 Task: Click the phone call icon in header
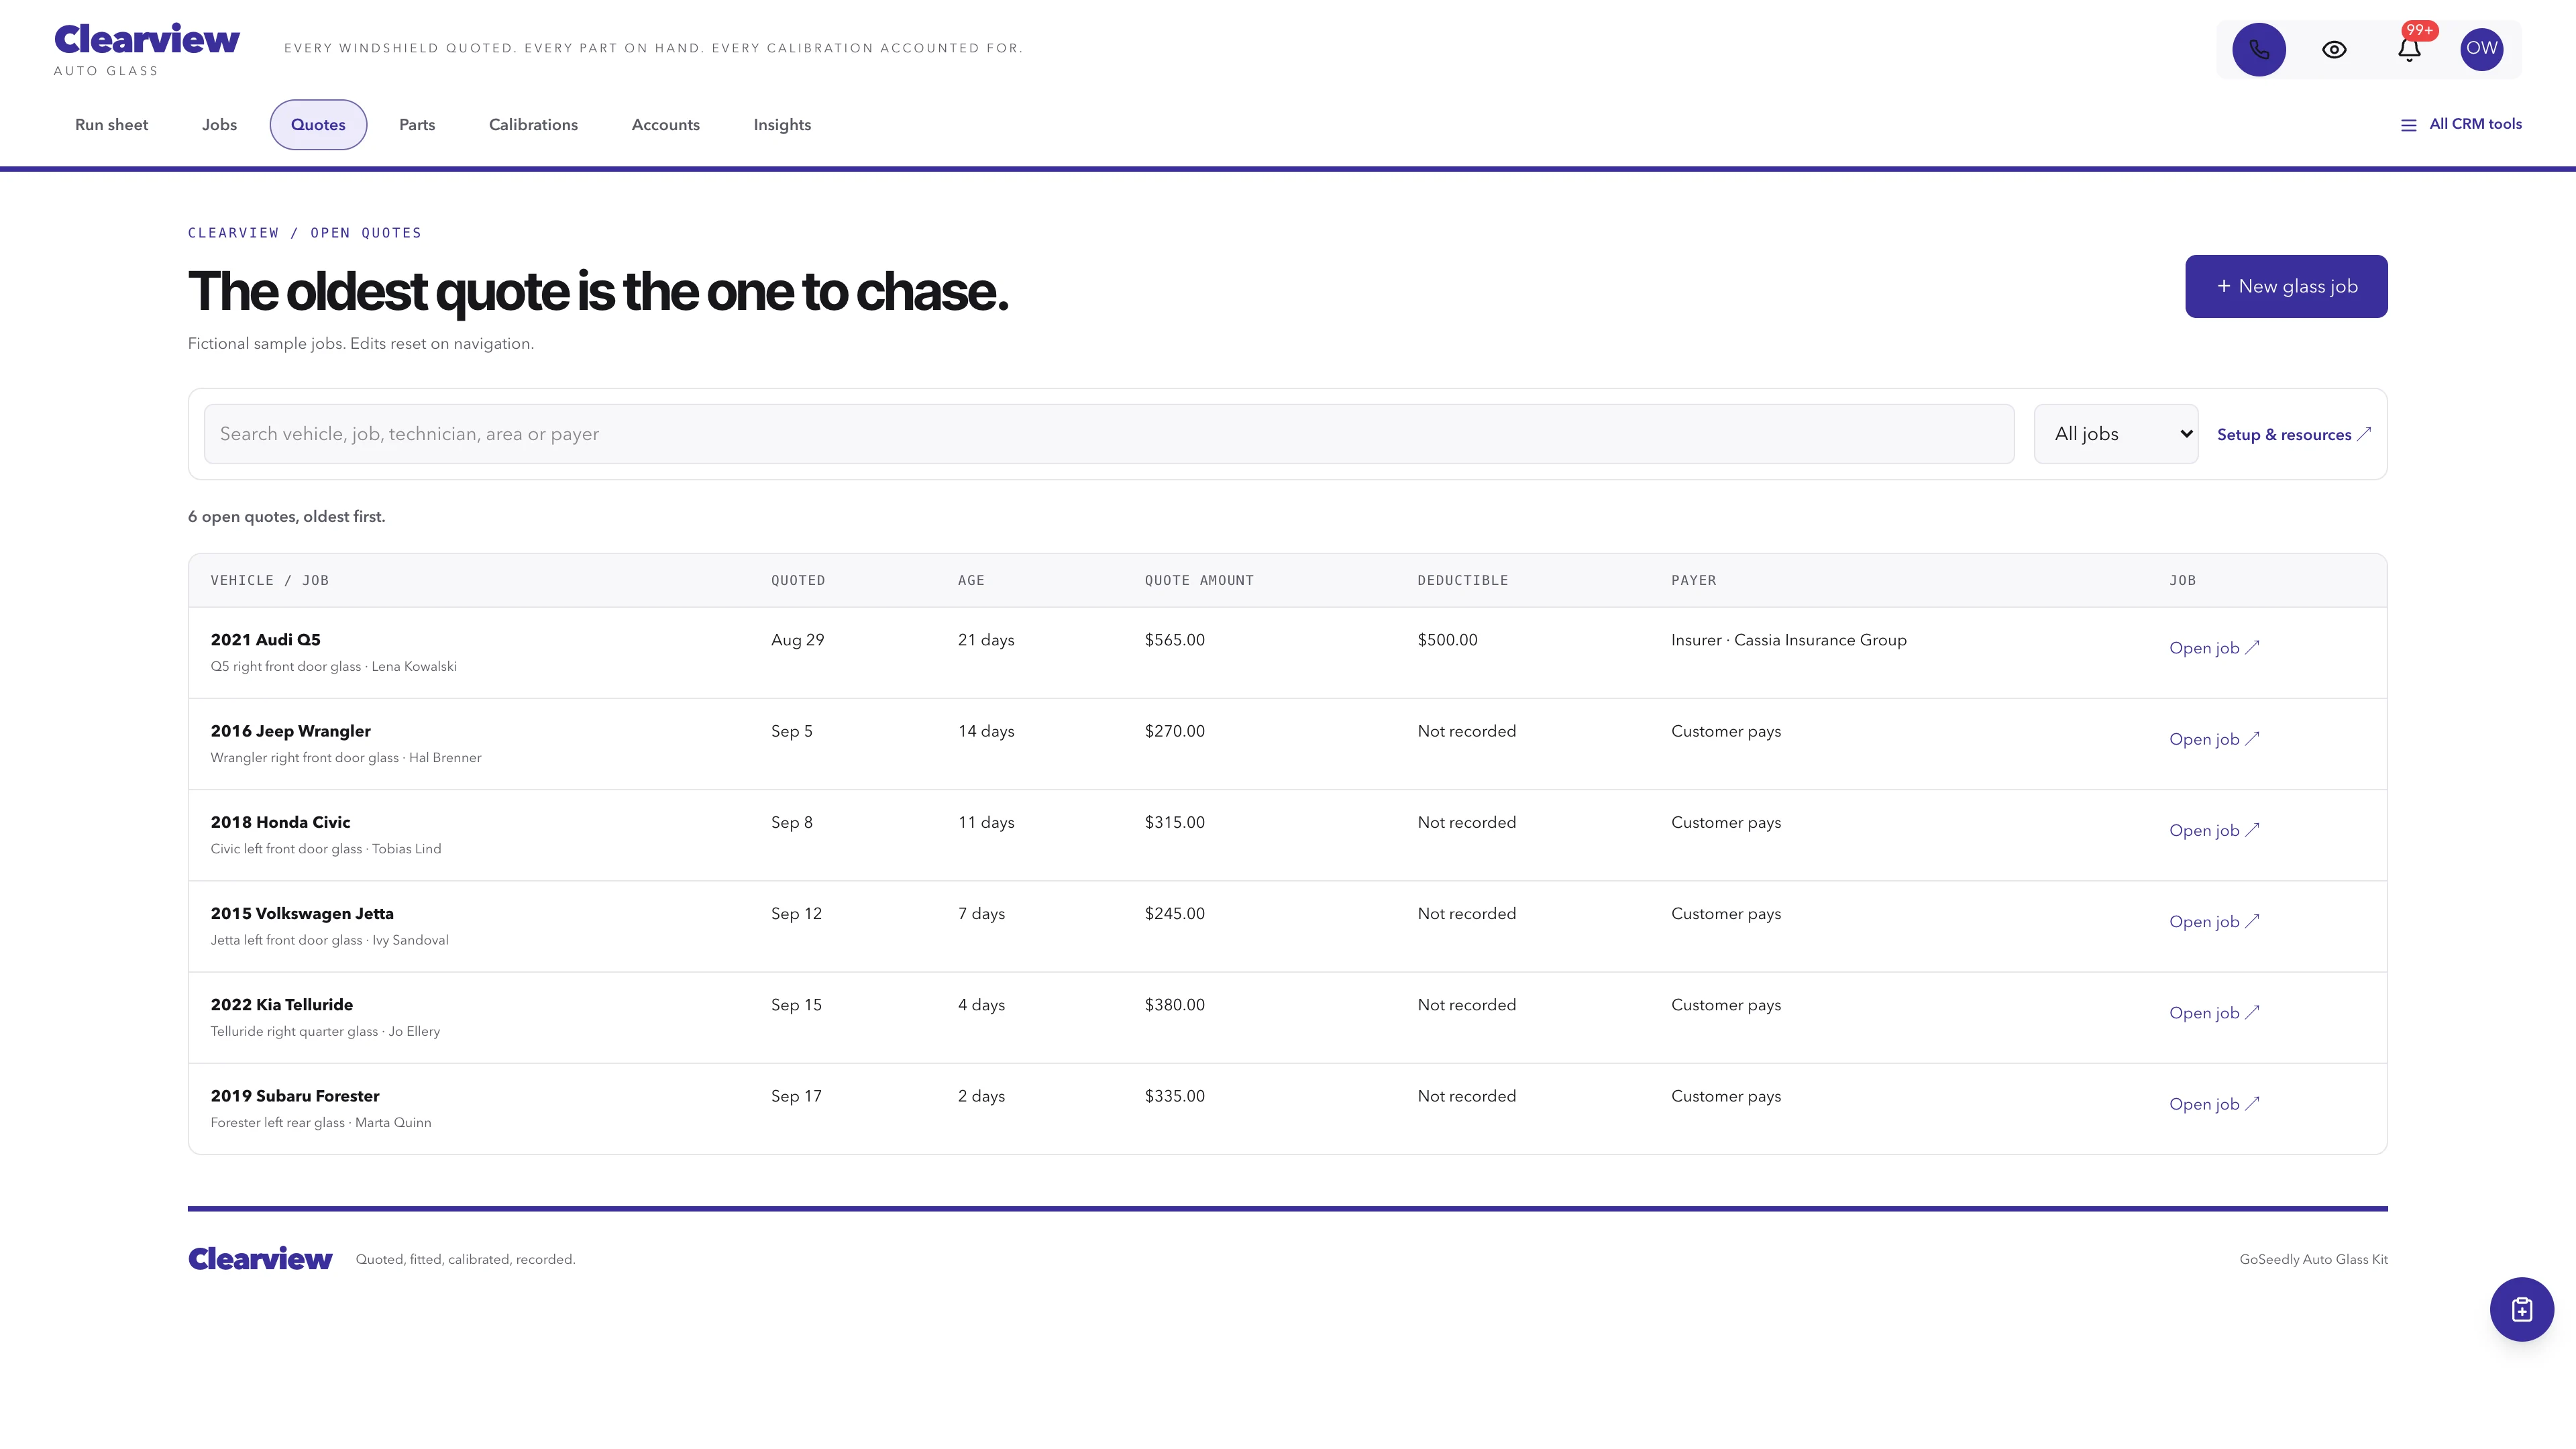2259,49
